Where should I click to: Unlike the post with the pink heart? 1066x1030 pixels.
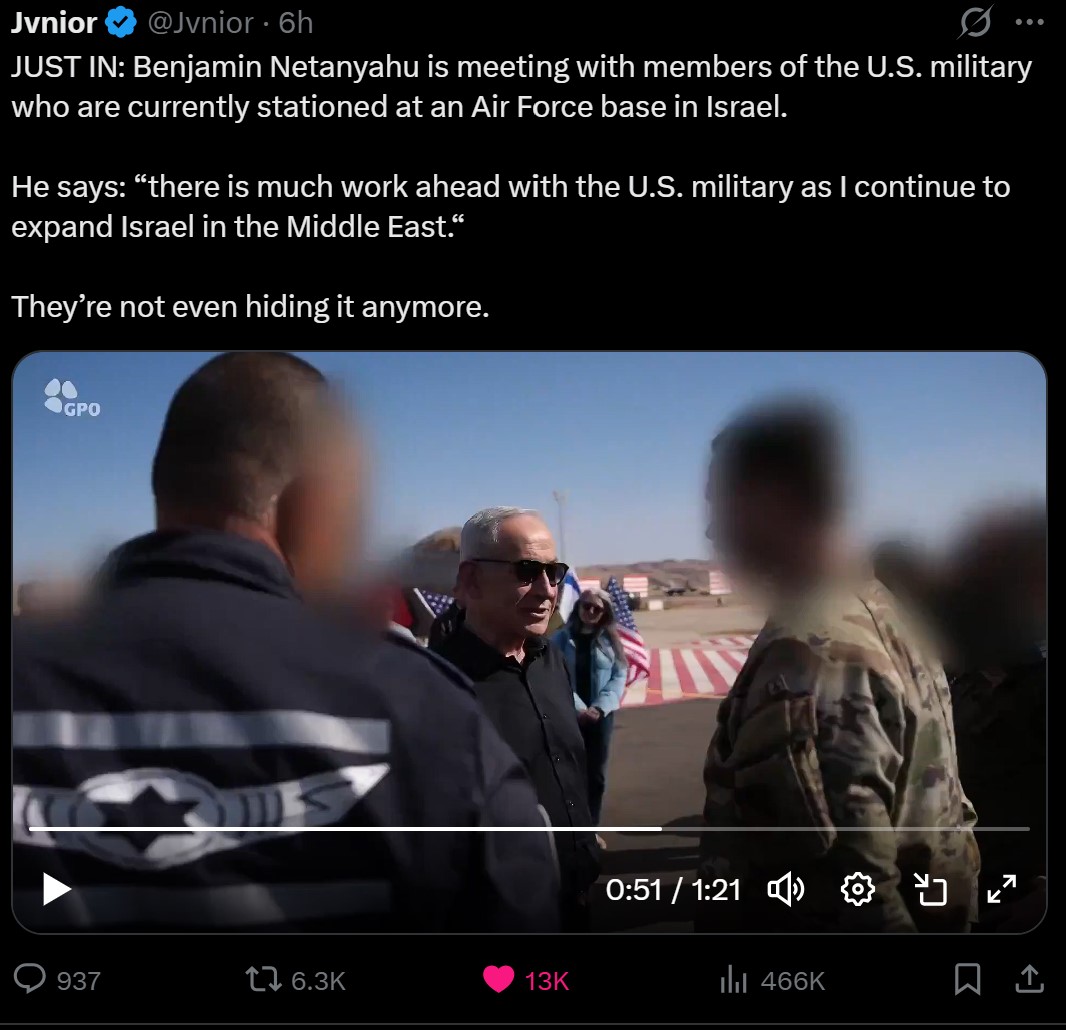[498, 980]
